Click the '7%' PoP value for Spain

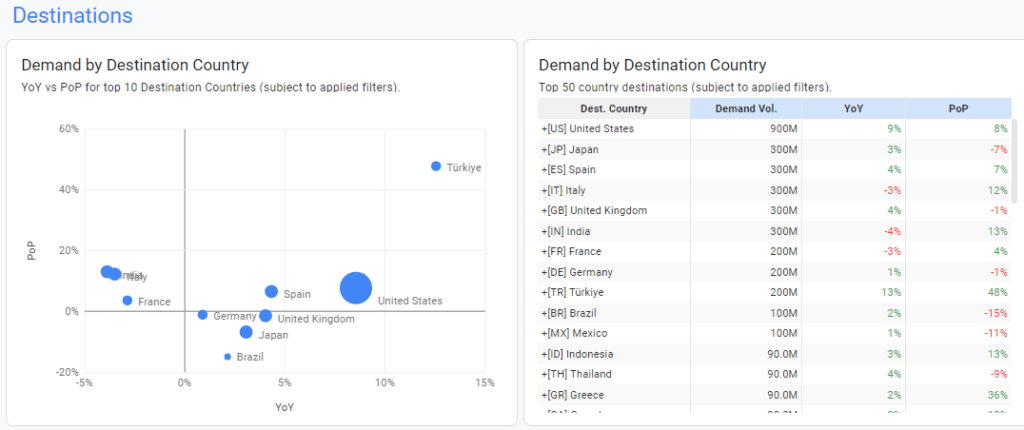tap(1001, 169)
